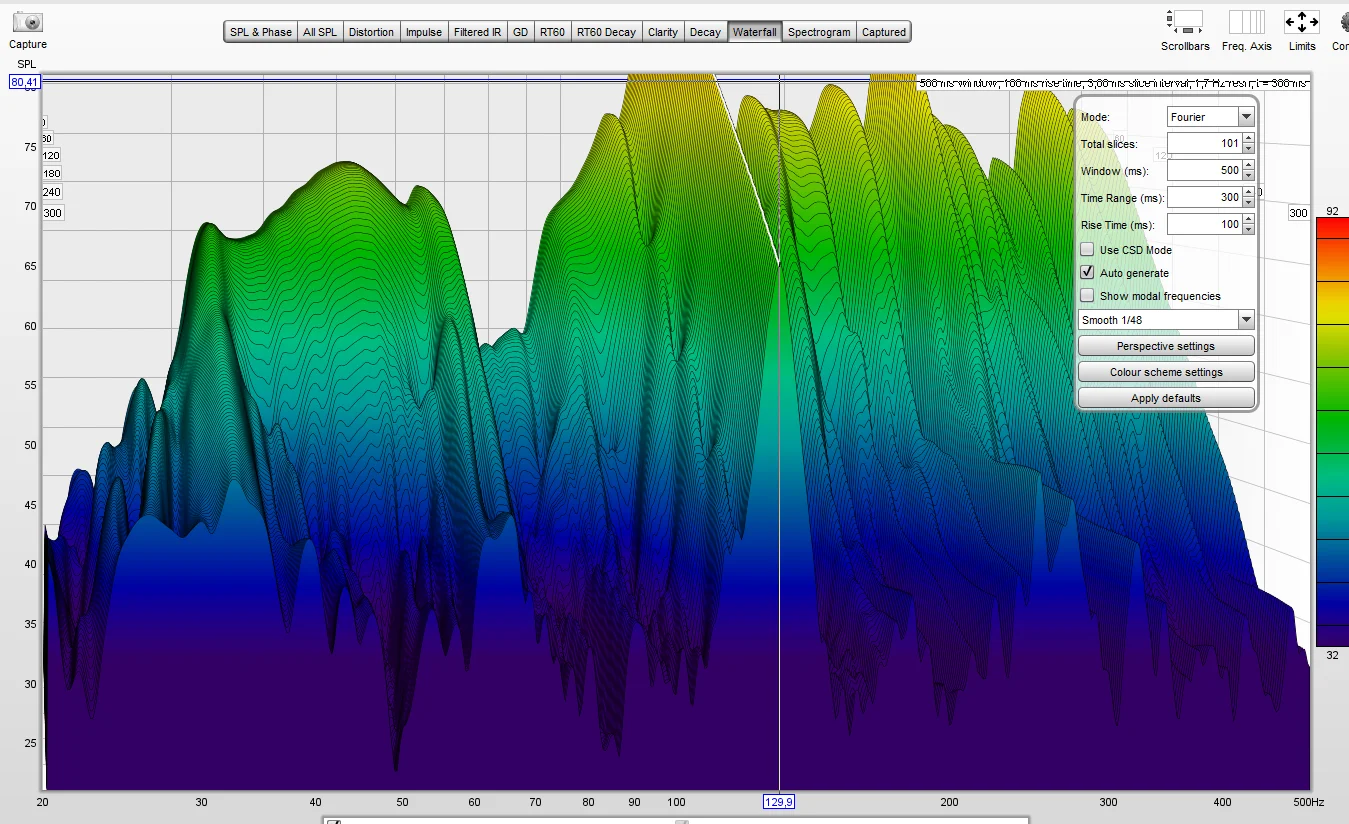This screenshot has height=824, width=1349.
Task: Enable Show modal frequencies checkbox
Action: pos(1087,296)
